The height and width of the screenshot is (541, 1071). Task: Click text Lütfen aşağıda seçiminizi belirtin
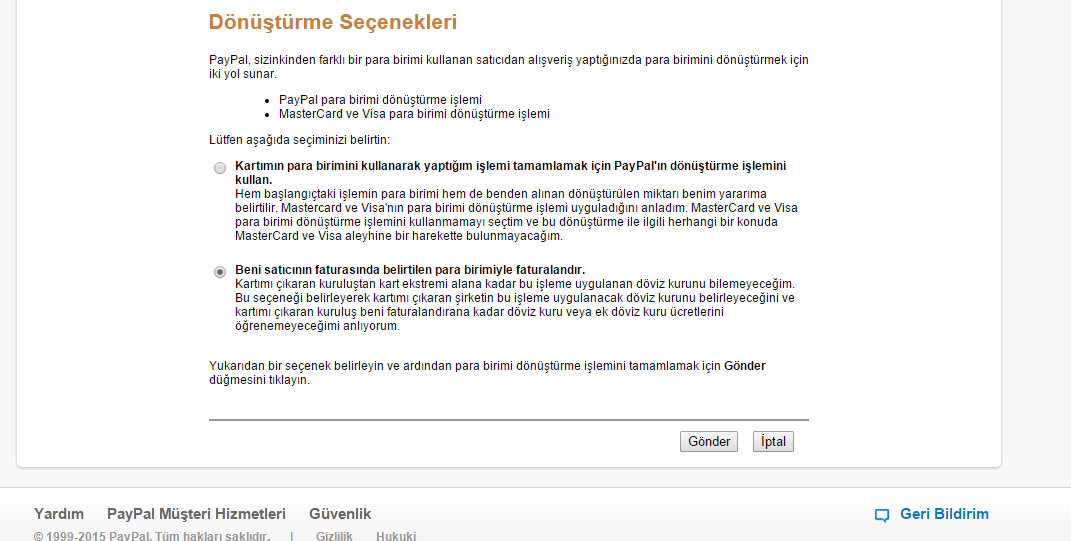point(299,140)
